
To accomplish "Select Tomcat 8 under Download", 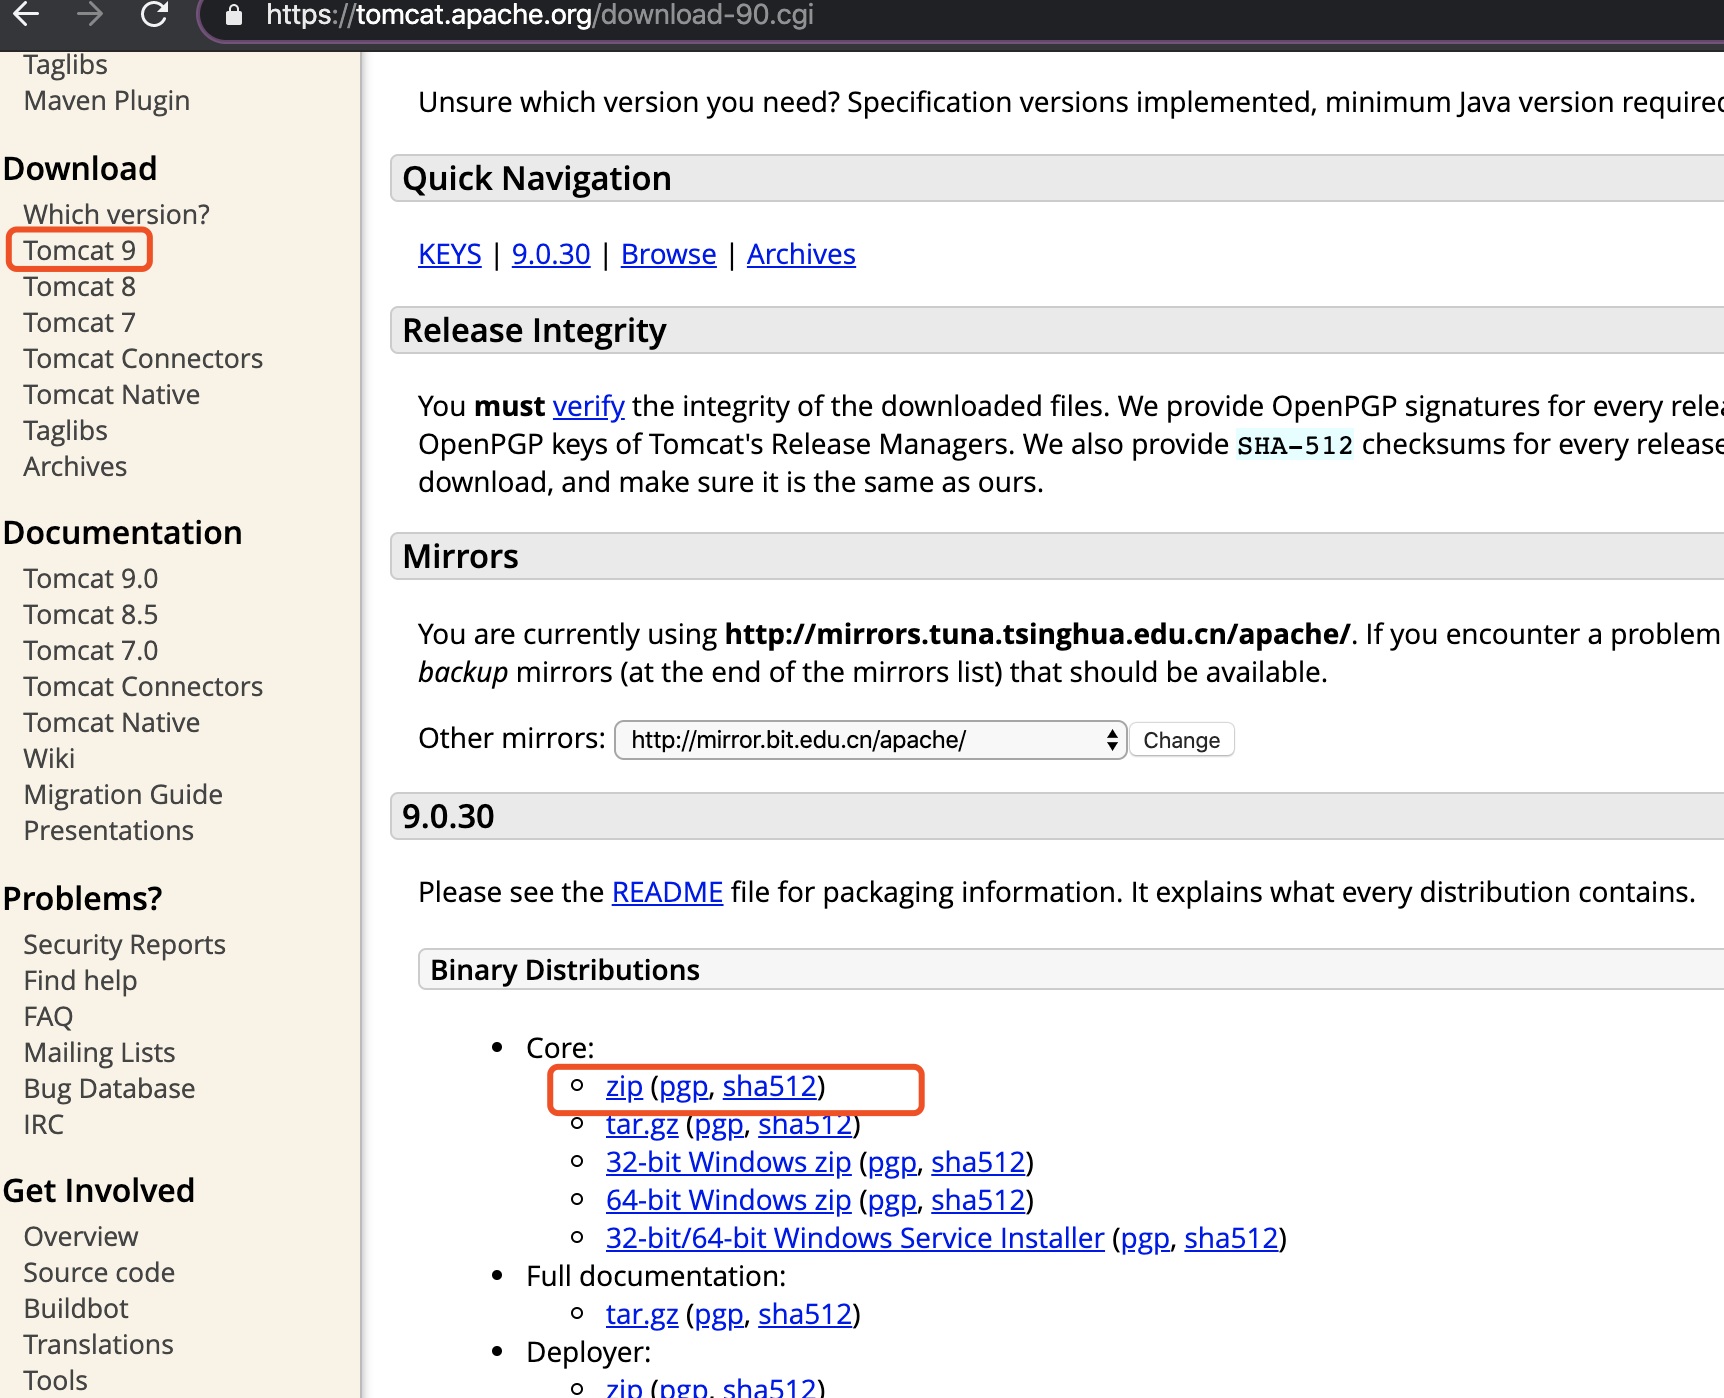I will click(x=79, y=286).
